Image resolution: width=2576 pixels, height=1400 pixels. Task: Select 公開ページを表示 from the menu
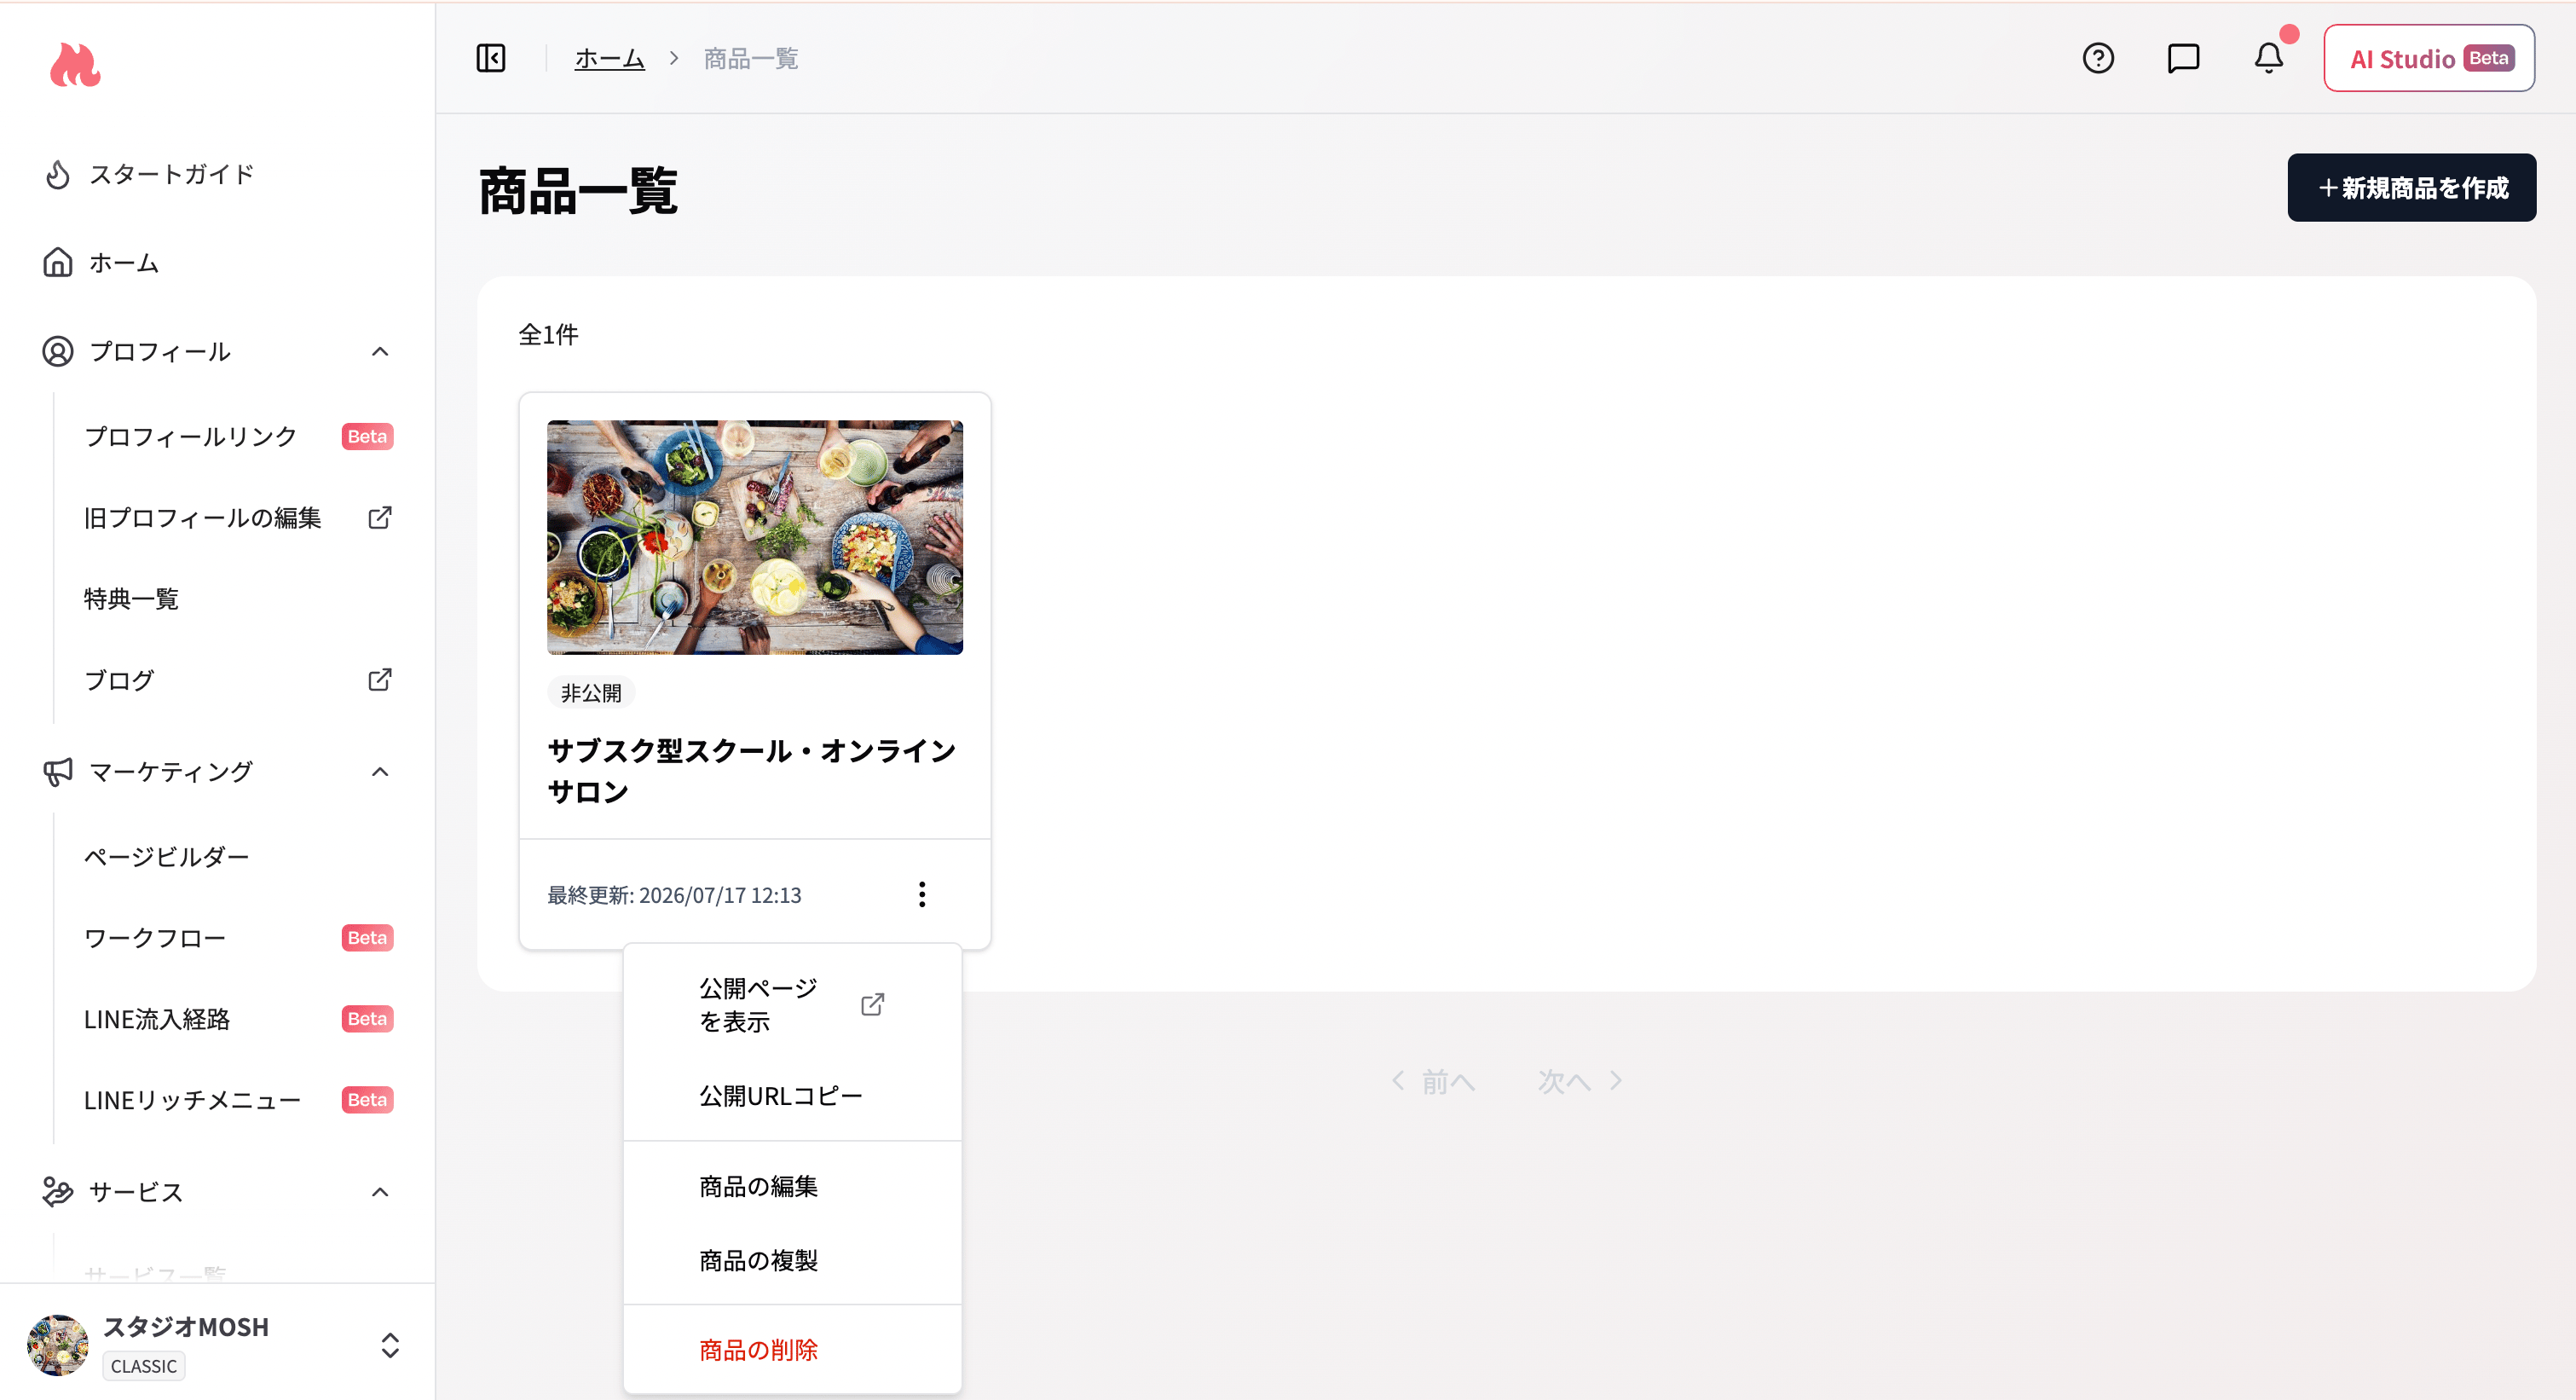pos(792,1004)
